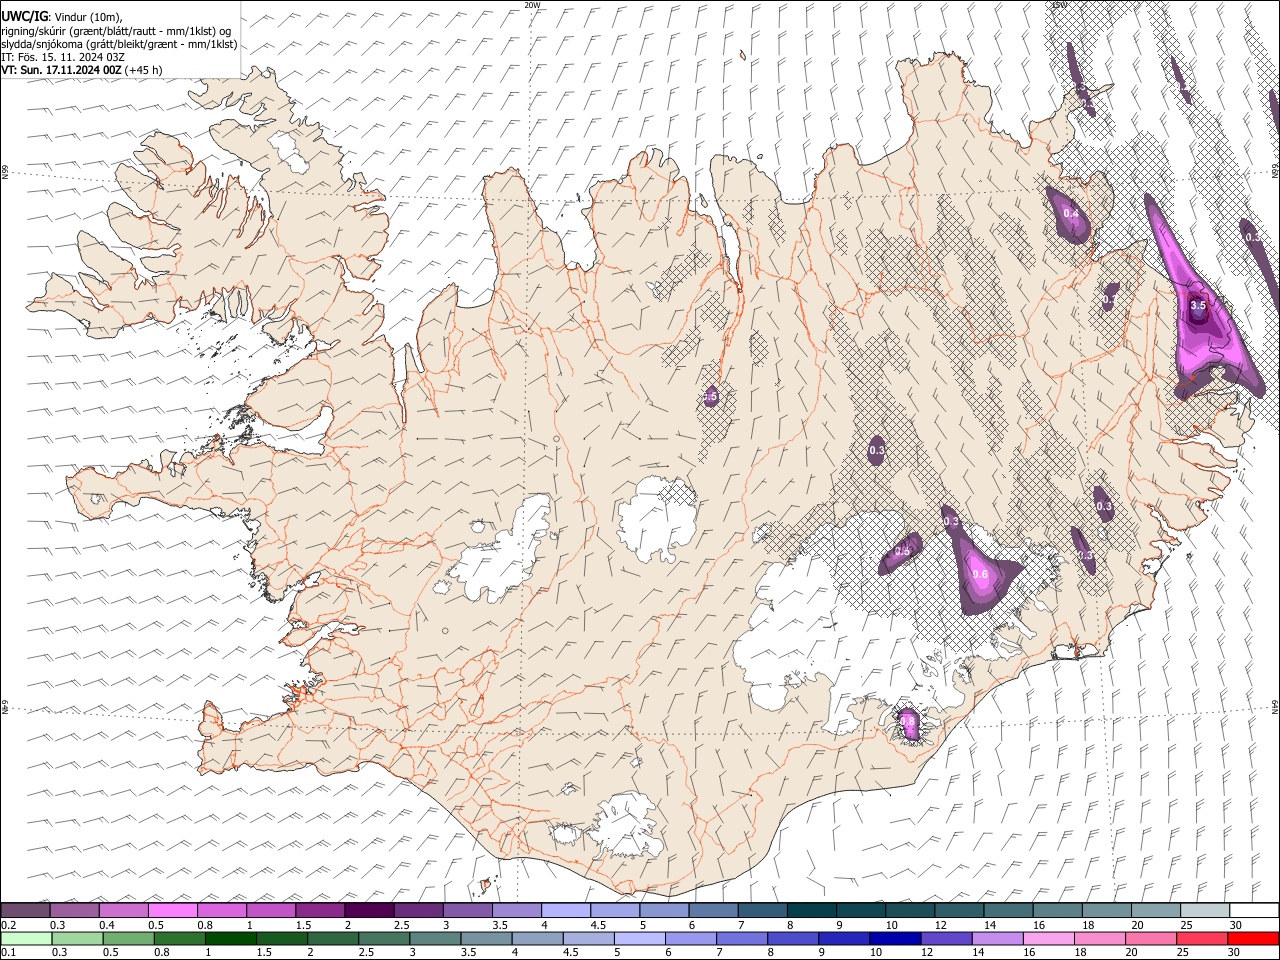
Task: Pick the upper legend swatch starting at 0.8
Action: [x=221, y=910]
